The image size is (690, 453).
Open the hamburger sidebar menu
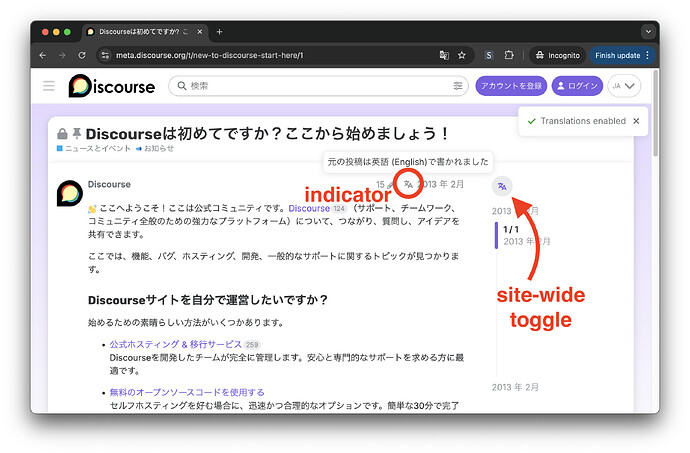(49, 86)
